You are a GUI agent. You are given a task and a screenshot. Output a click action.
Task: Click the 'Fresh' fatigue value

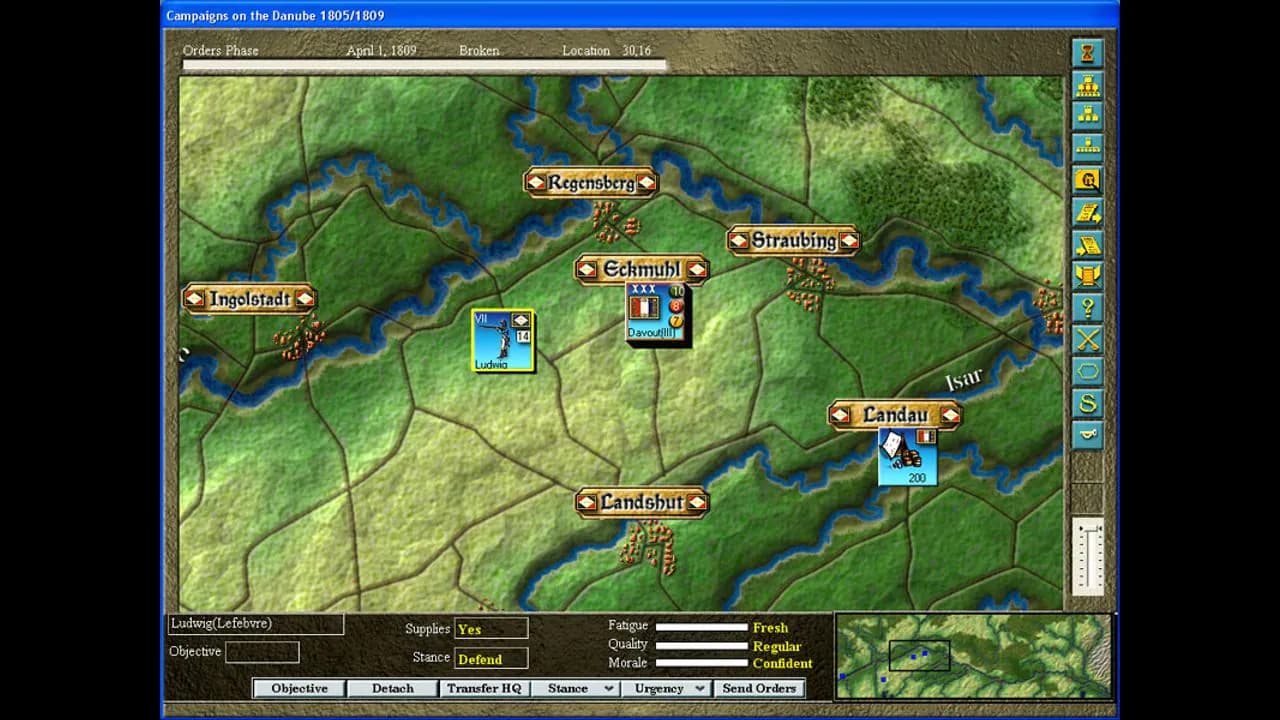click(x=770, y=628)
